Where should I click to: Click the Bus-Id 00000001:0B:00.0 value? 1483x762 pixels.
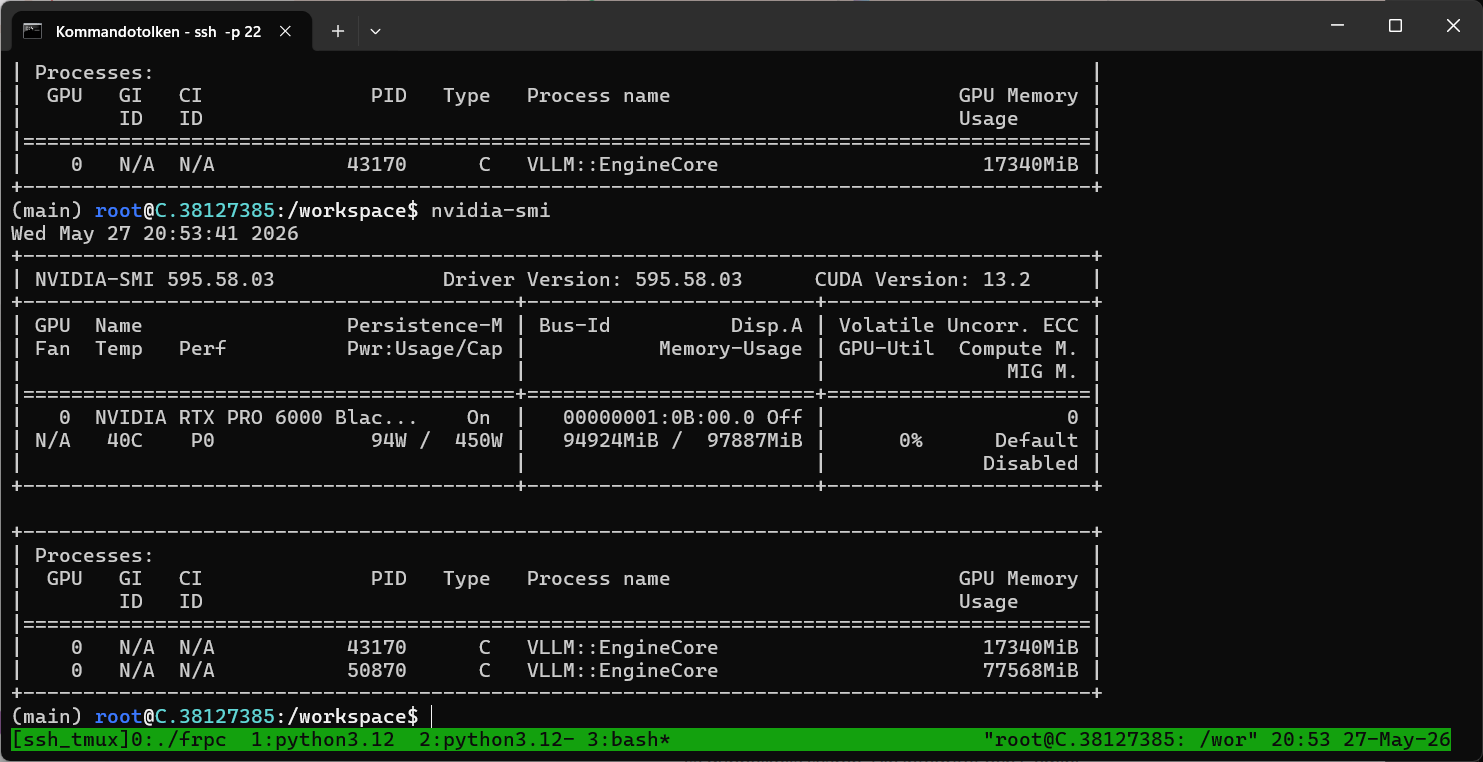click(x=658, y=418)
